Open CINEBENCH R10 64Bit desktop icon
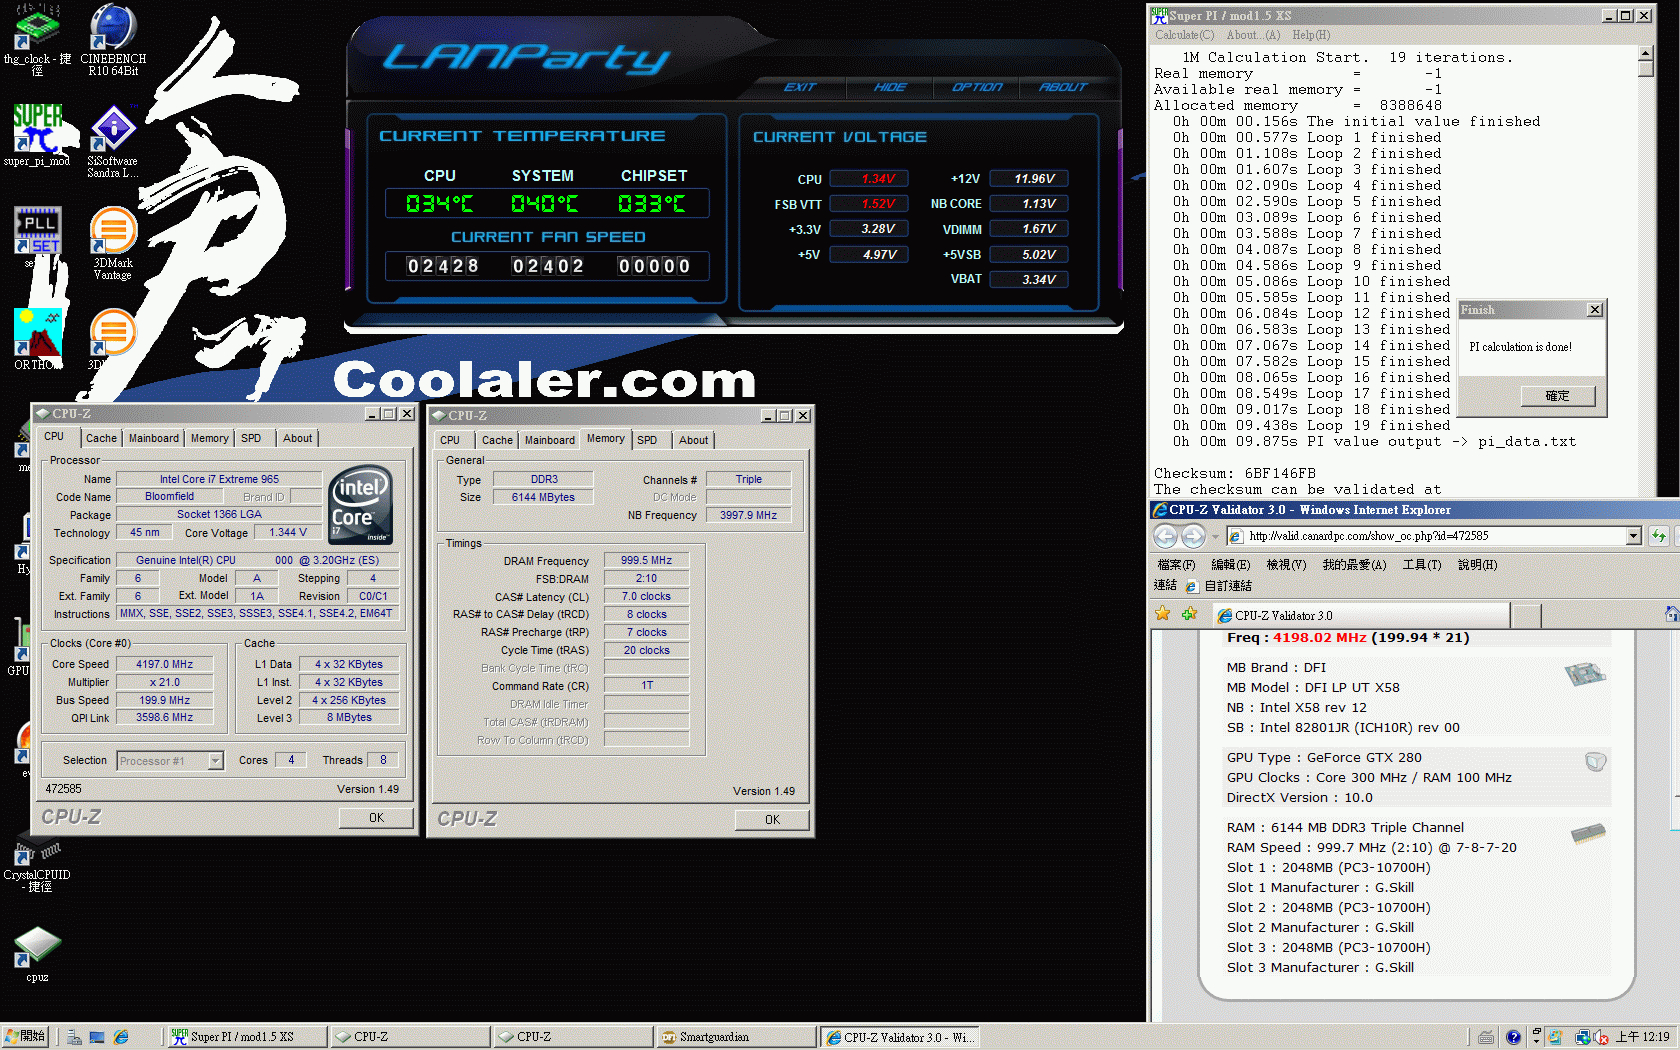 tap(113, 40)
